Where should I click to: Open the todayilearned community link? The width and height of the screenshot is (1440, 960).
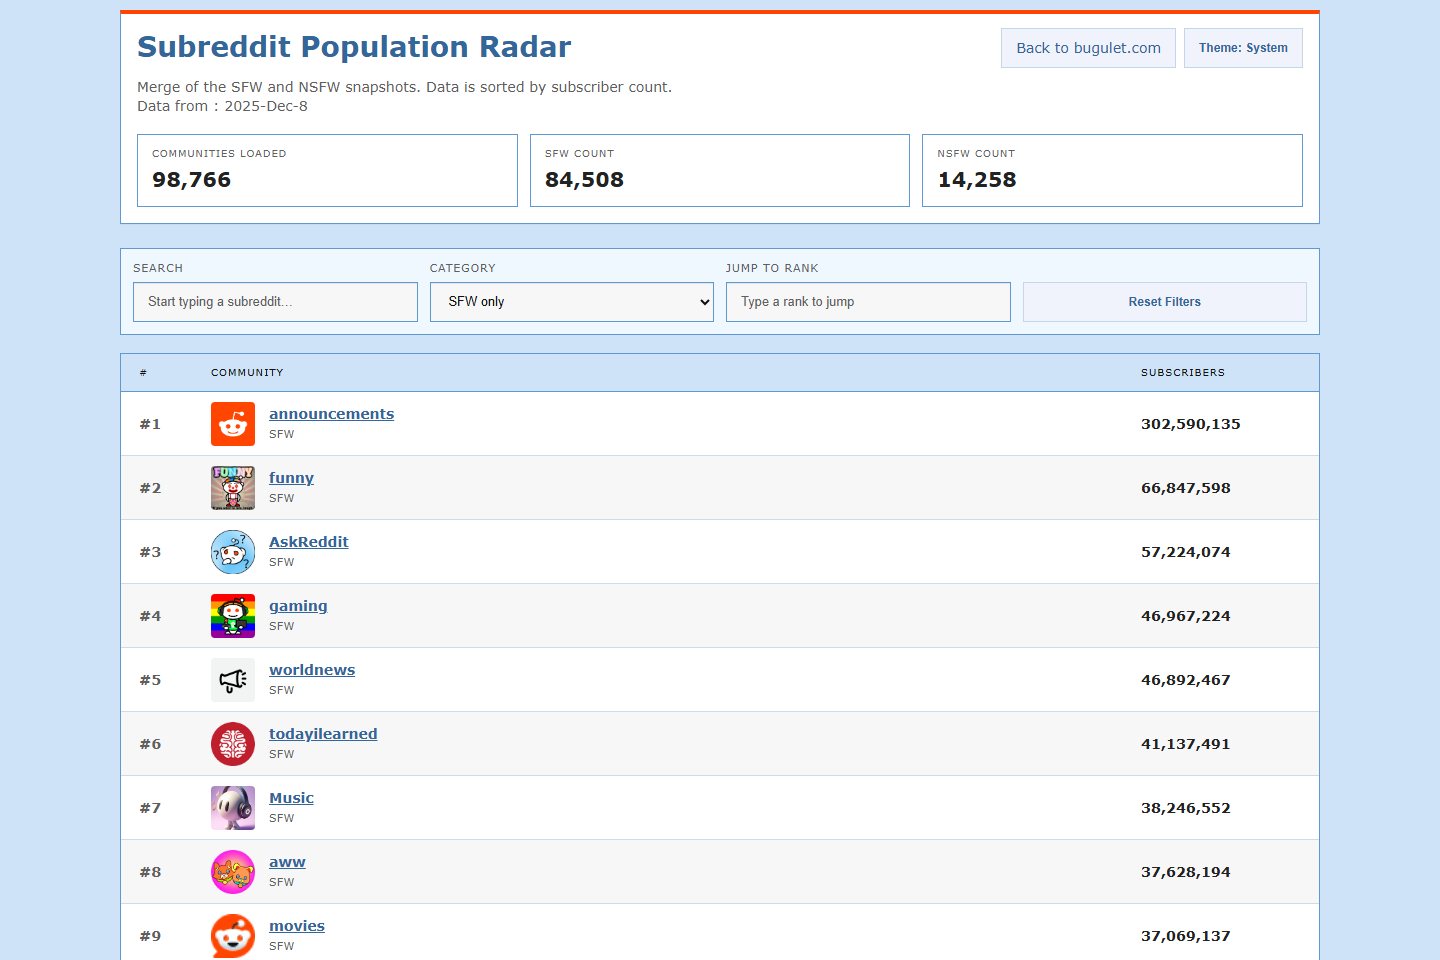[x=323, y=734]
